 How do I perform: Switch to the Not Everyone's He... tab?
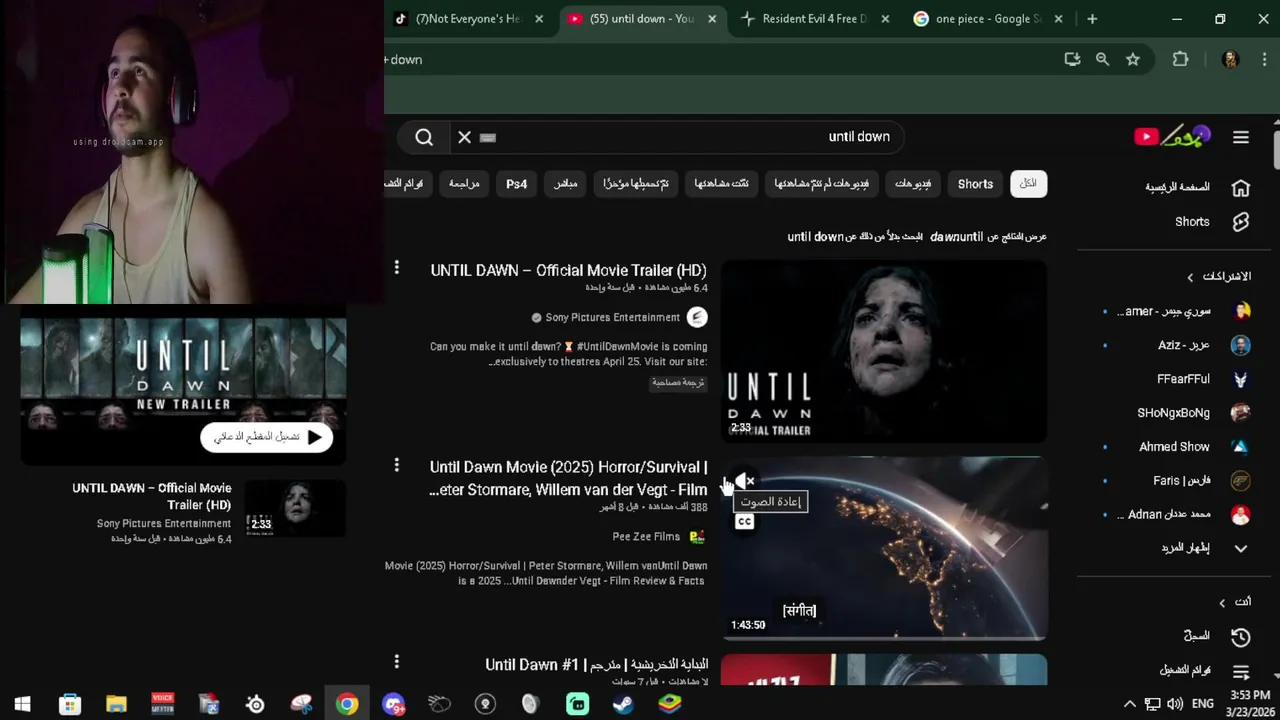point(470,19)
